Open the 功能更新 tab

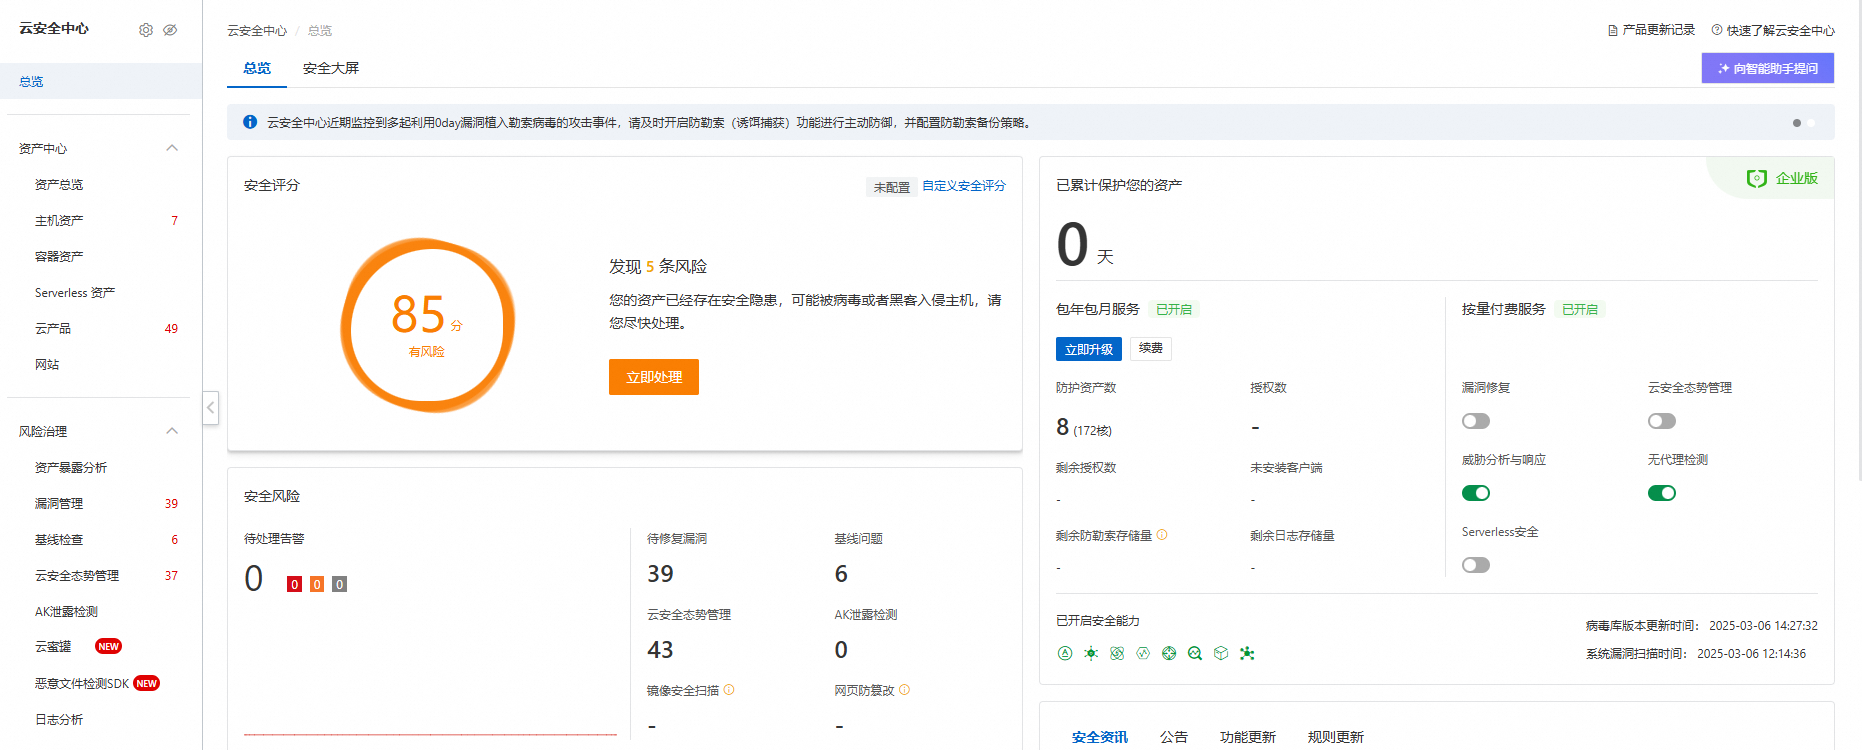point(1248,737)
